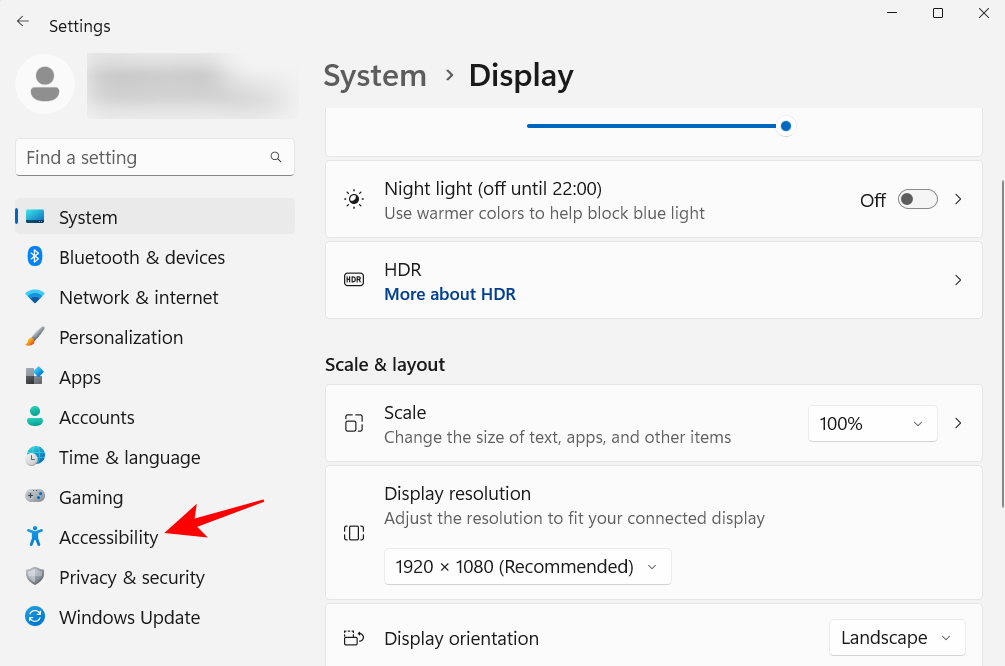
Task: Select the System sidebar icon
Action: coord(35,217)
